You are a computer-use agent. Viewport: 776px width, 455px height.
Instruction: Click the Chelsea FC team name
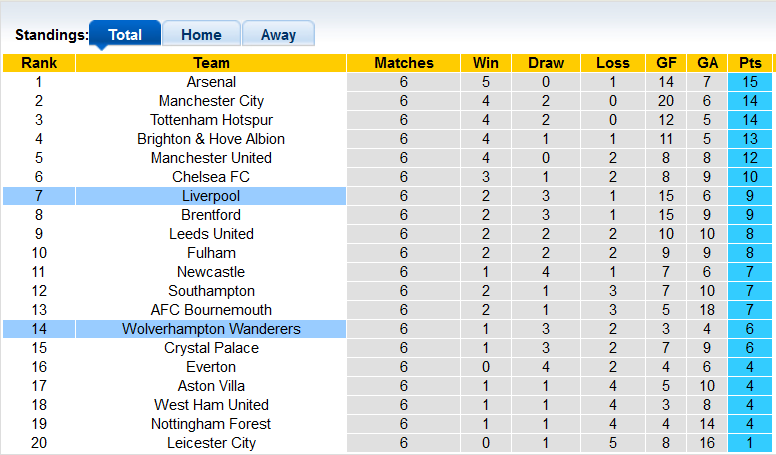click(x=211, y=177)
